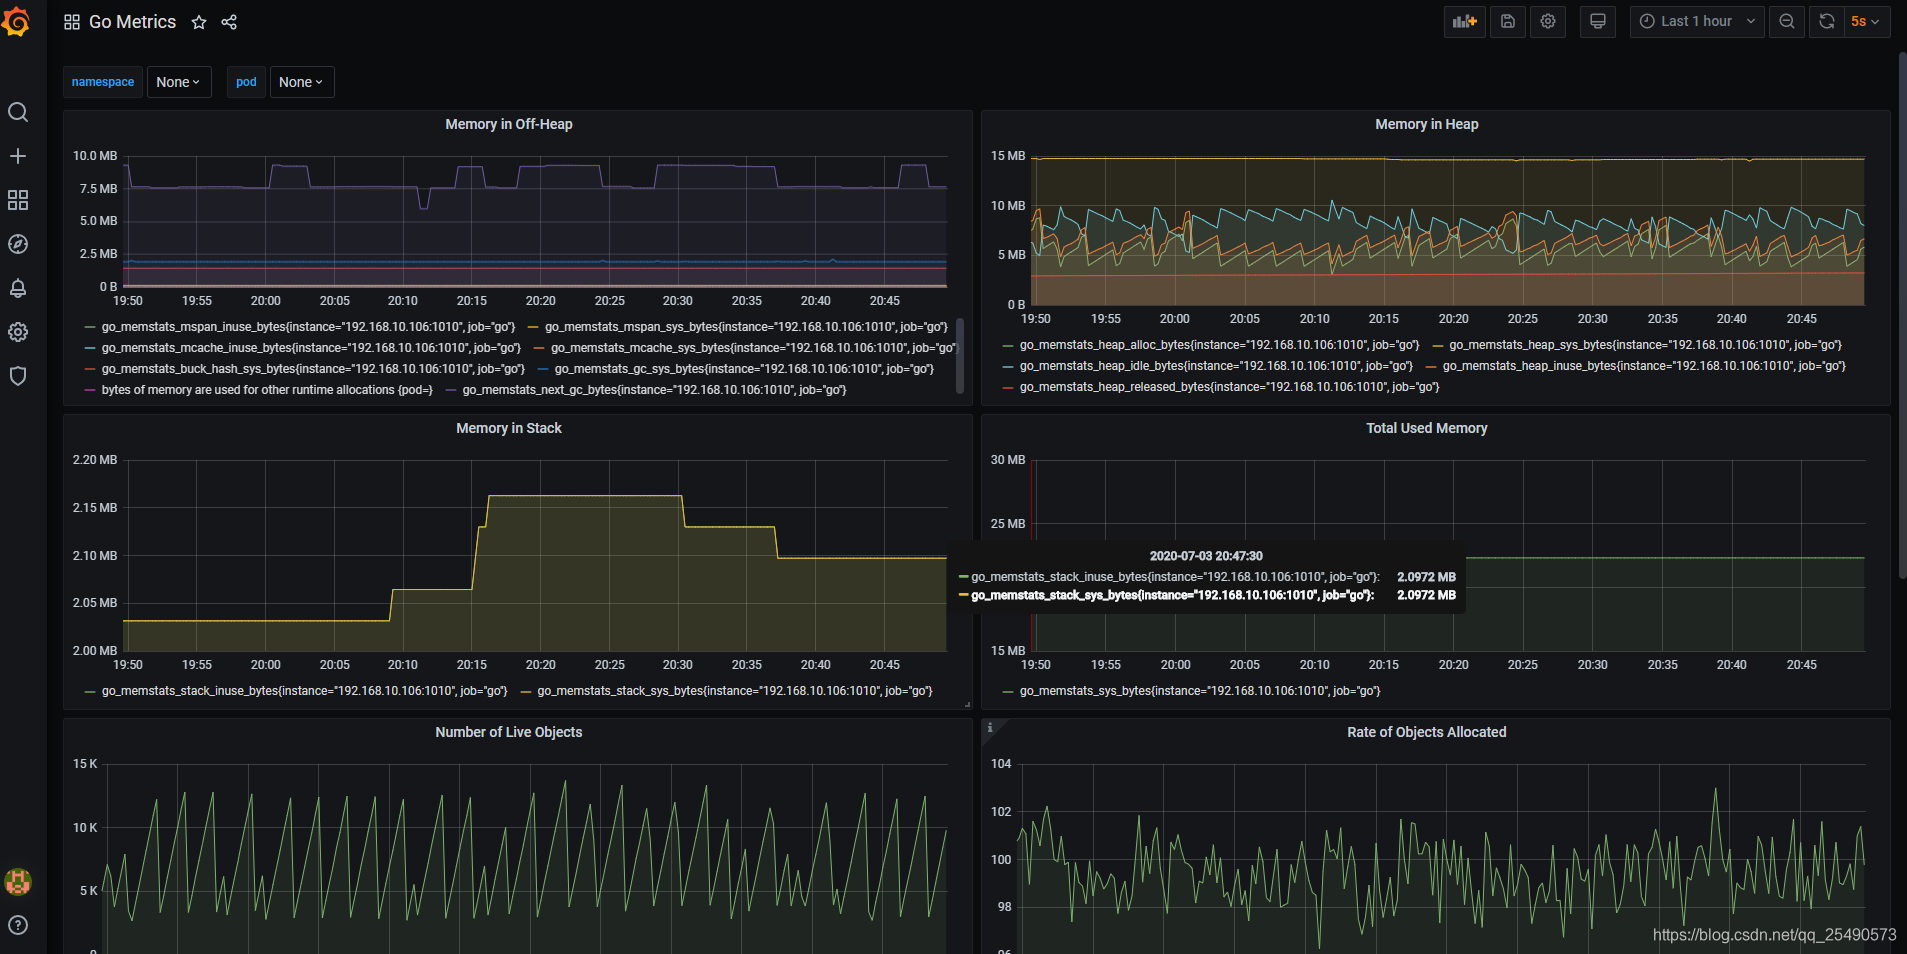Click the Off-Heap legend scrollbar
The image size is (1907, 954).
click(x=960, y=355)
